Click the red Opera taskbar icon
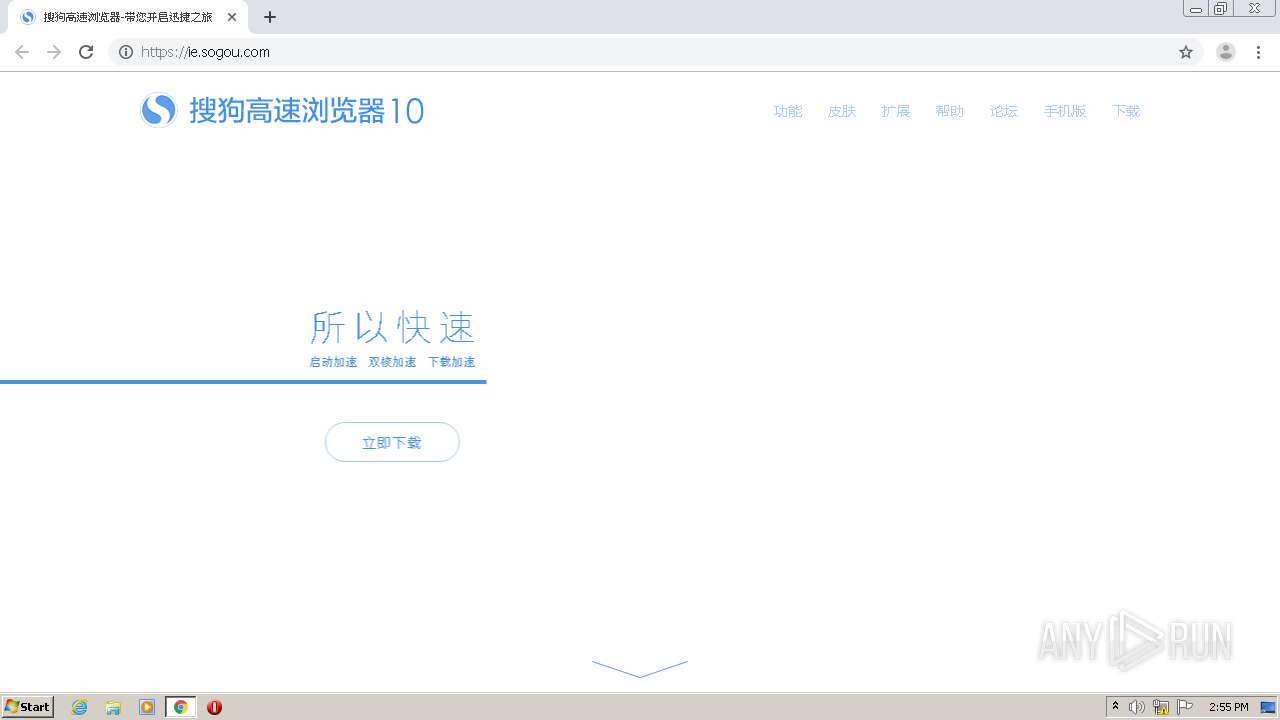 coord(214,707)
